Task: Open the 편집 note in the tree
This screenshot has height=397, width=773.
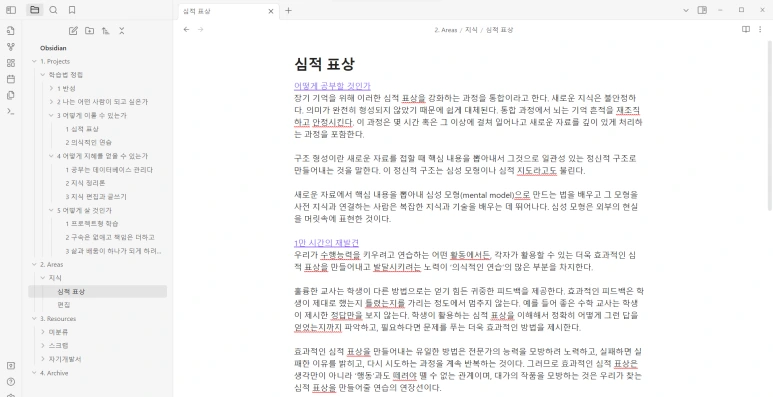Action: (64, 305)
